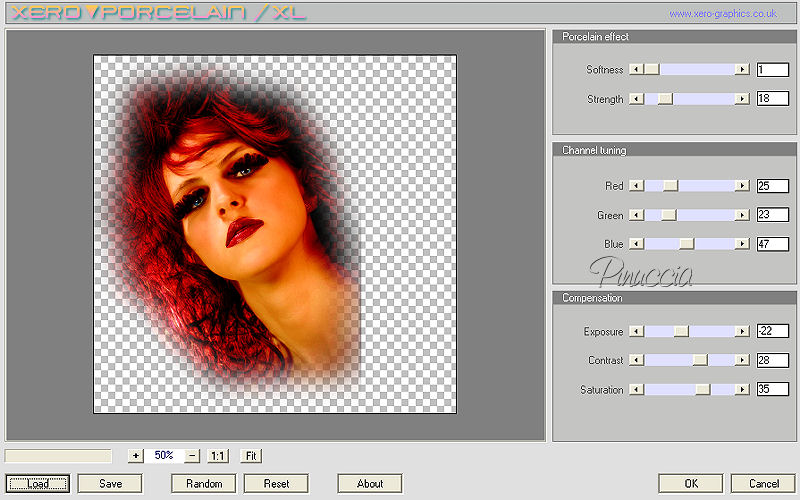Click Saturation slider right arrow
800x500 pixels.
click(742, 390)
